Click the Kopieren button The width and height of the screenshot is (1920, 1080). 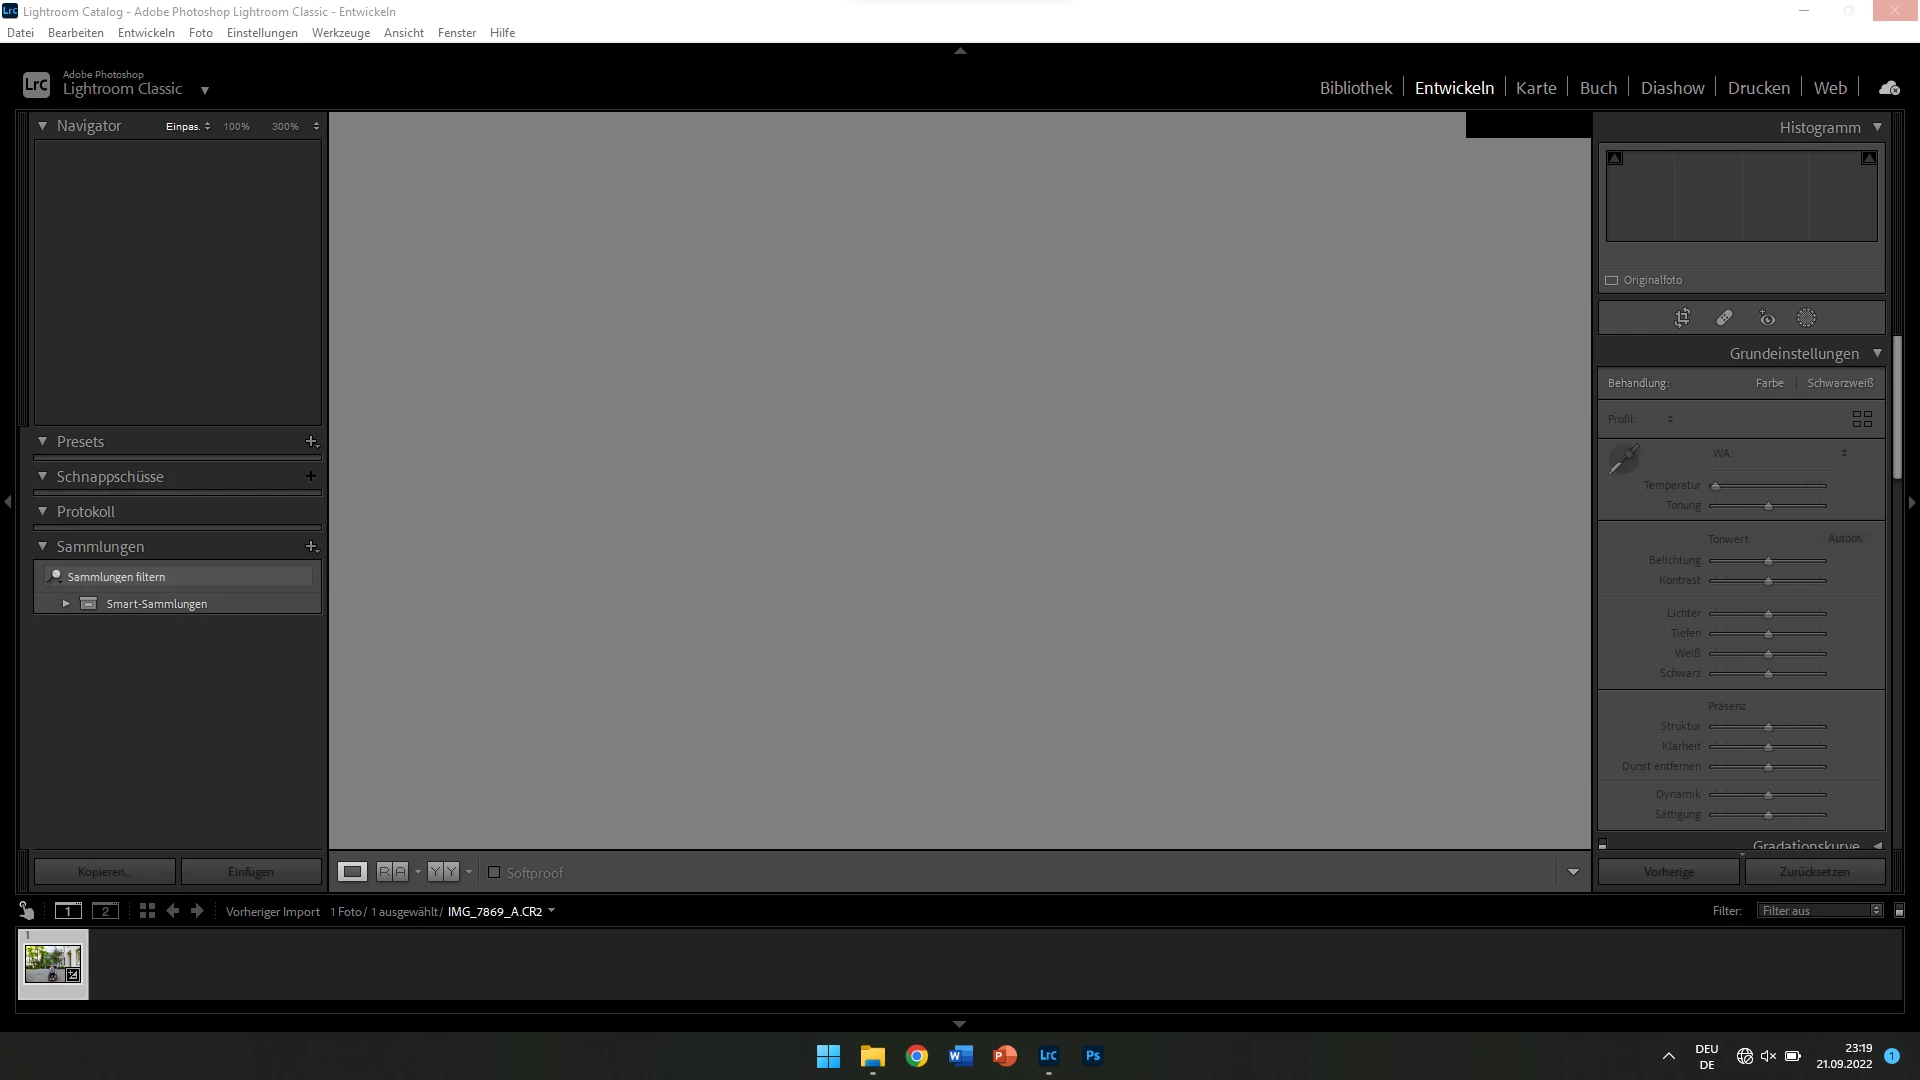(104, 872)
